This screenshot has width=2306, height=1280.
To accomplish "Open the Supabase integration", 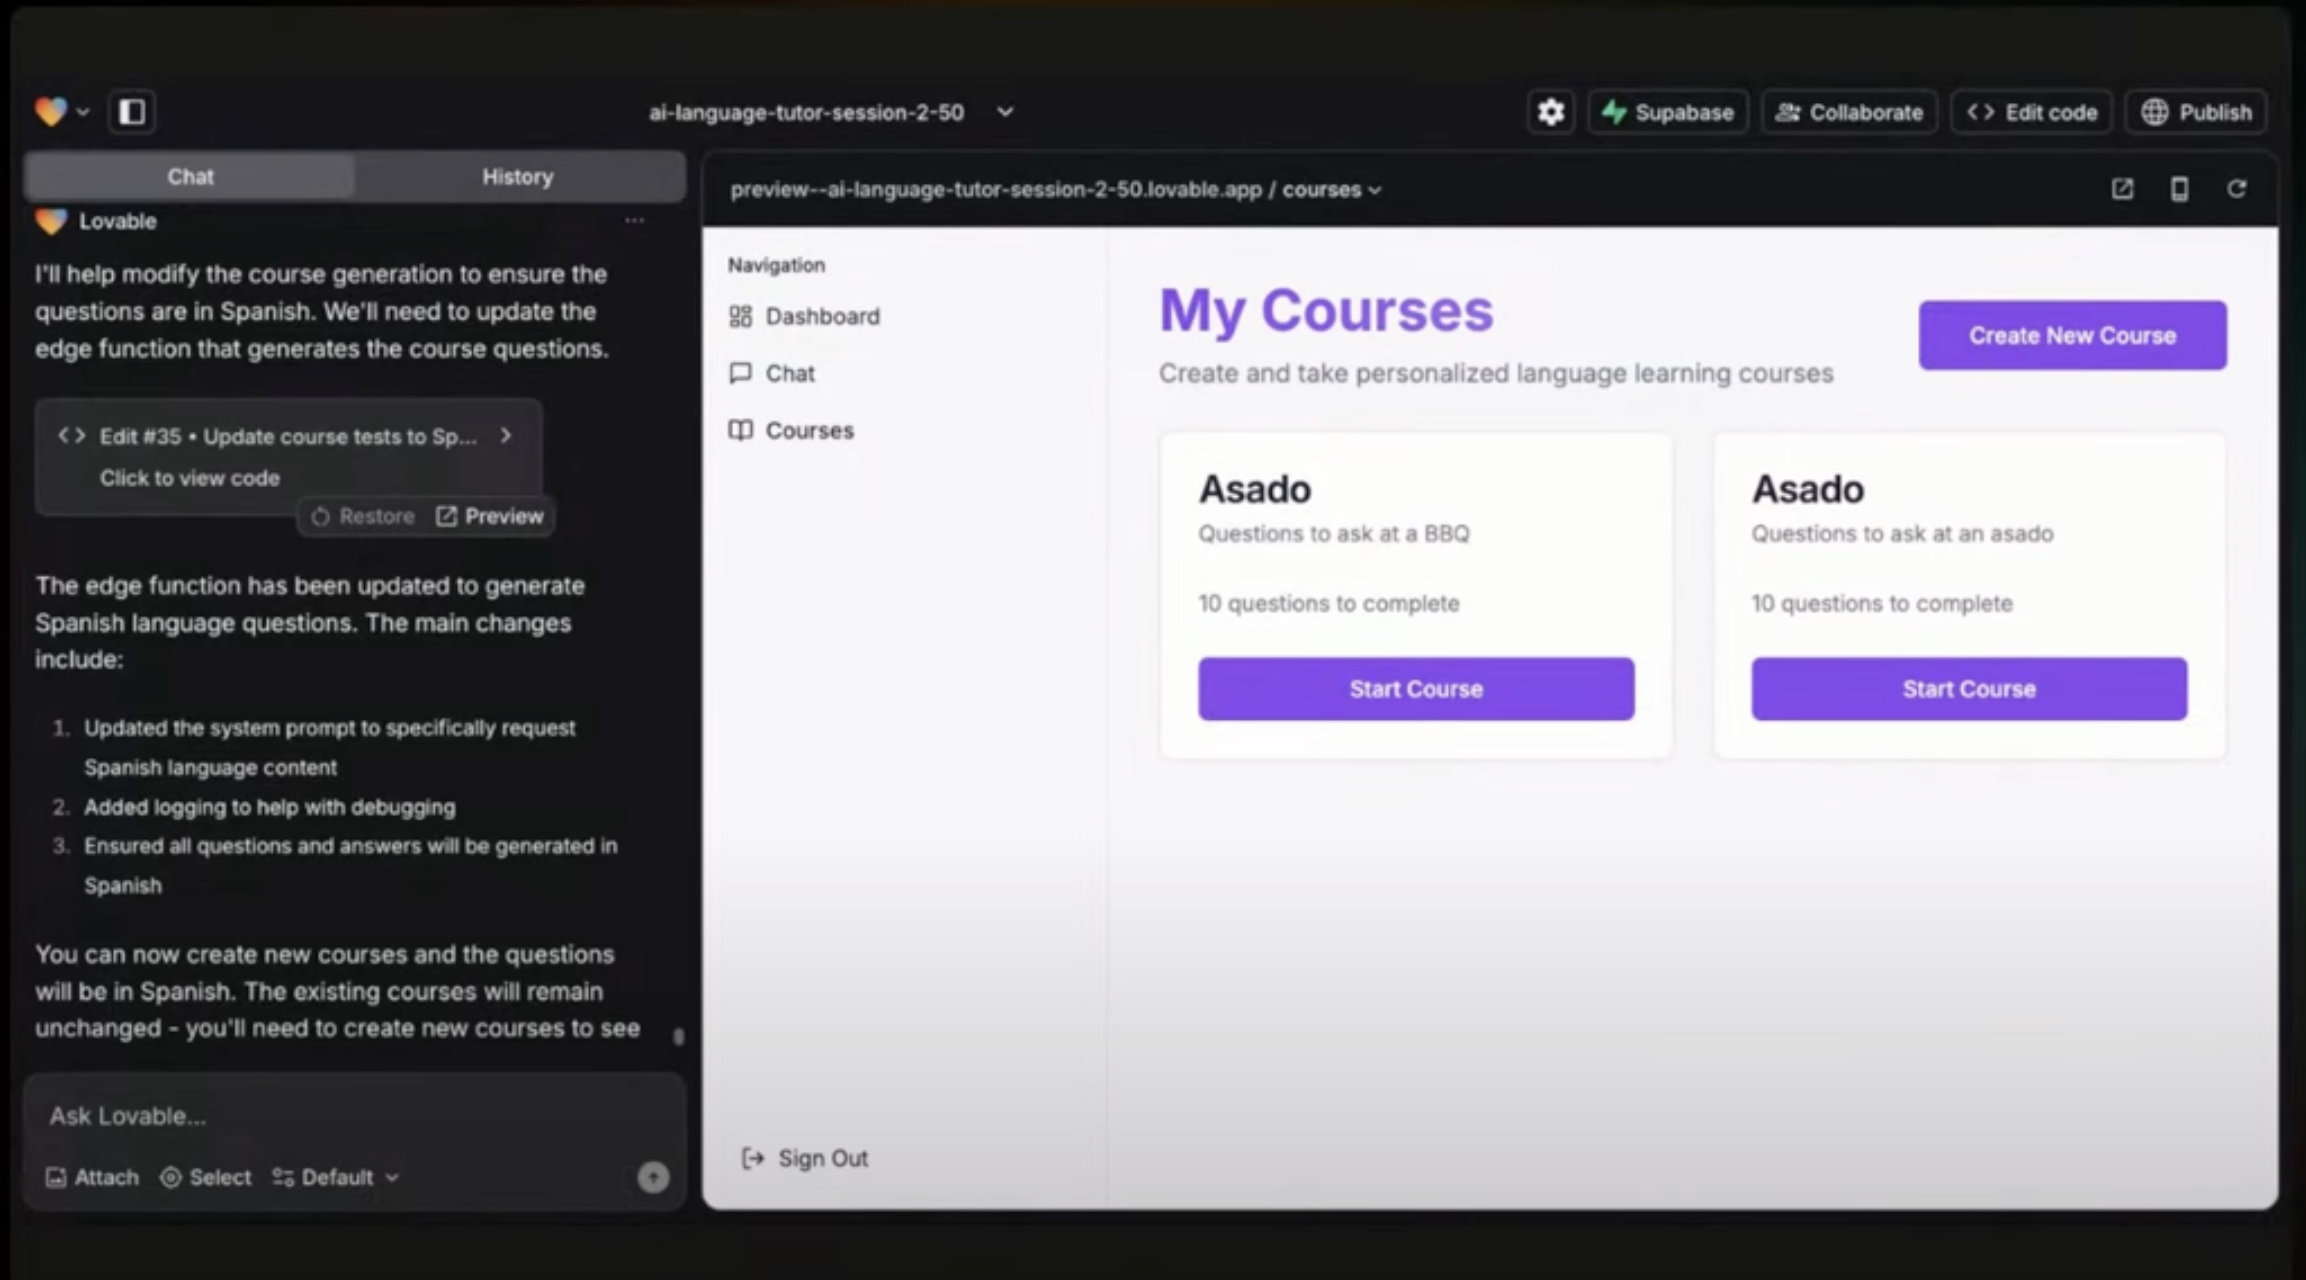I will click(1666, 111).
